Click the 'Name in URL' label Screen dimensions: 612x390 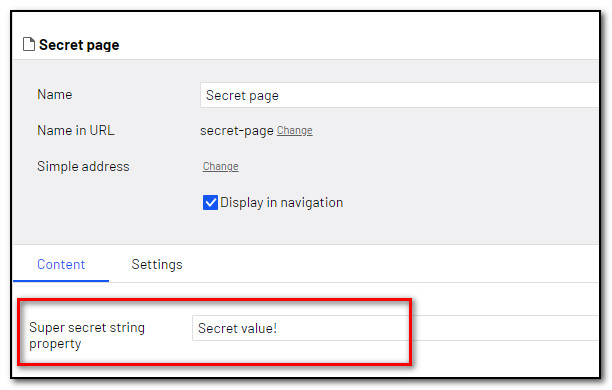[76, 130]
